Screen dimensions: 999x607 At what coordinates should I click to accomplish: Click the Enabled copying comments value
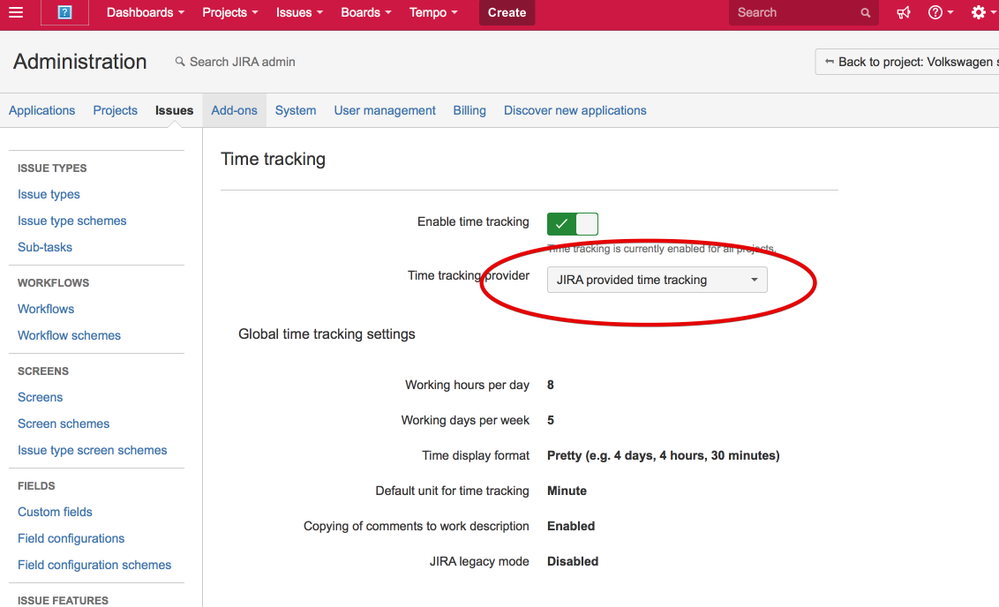(571, 526)
